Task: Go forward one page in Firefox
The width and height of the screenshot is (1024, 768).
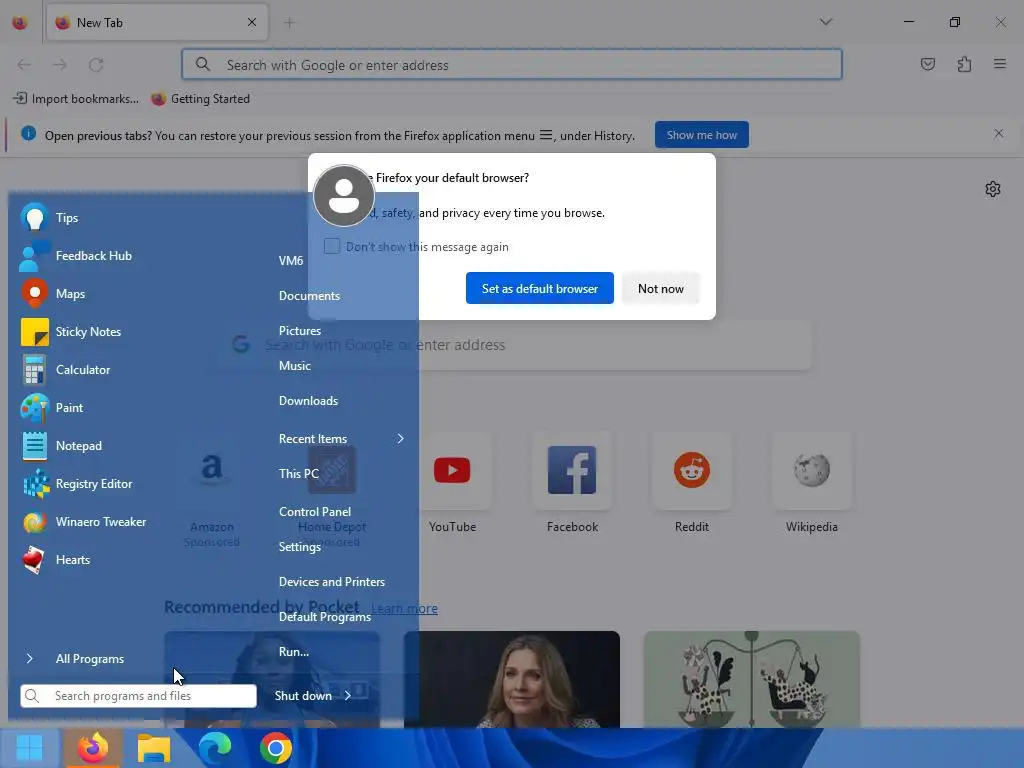Action: tap(60, 65)
